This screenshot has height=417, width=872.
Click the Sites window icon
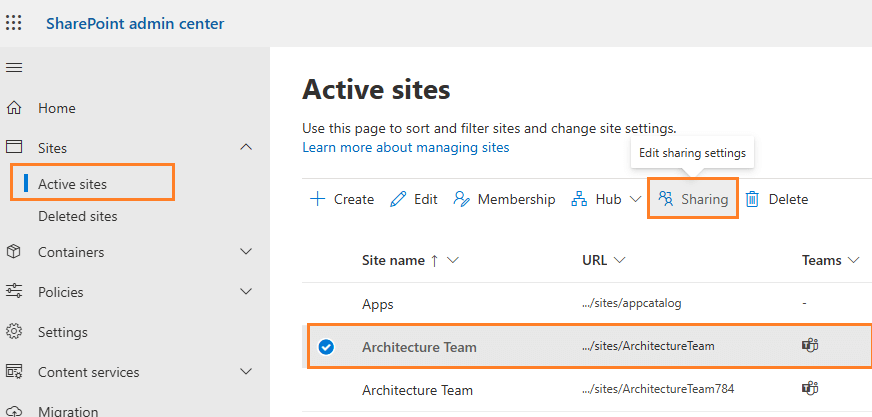click(x=14, y=147)
